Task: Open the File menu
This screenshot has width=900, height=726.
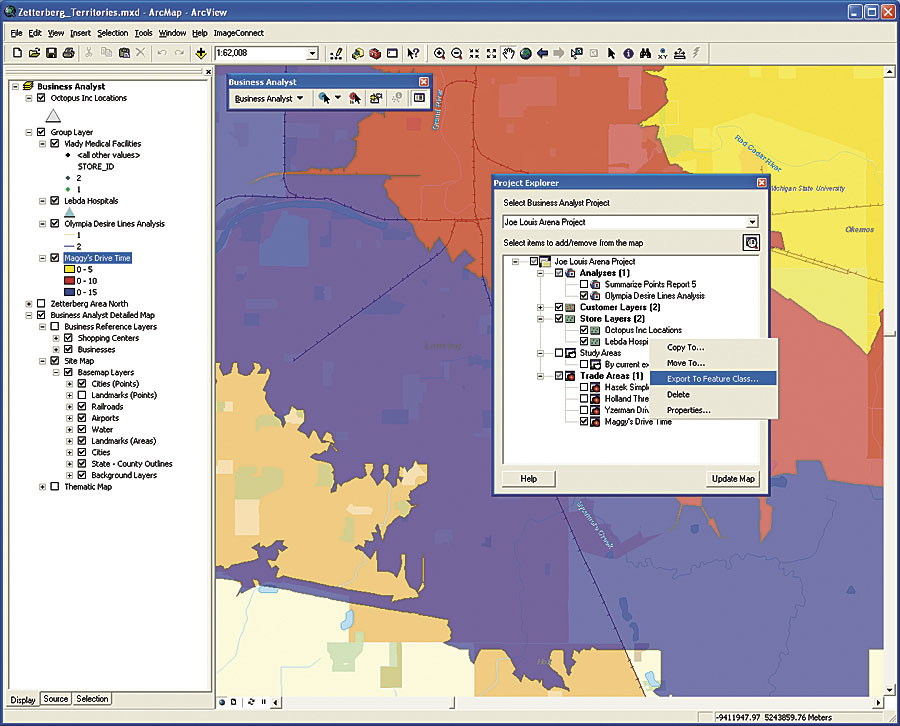Action: coord(16,33)
